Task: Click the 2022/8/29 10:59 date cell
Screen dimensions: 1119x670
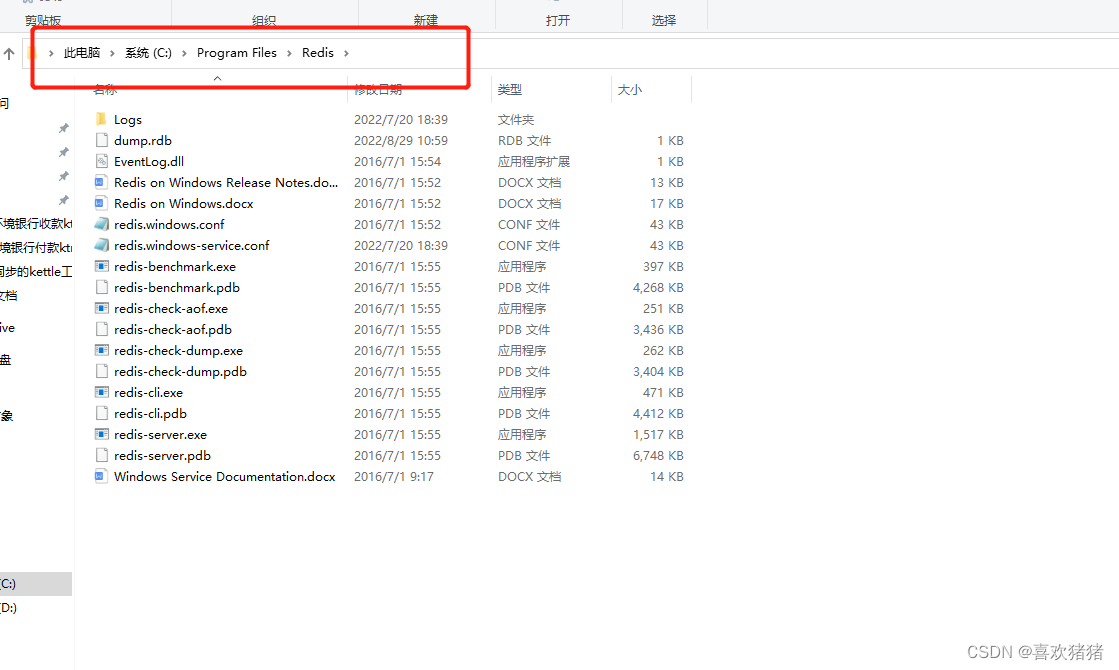Action: (x=401, y=141)
